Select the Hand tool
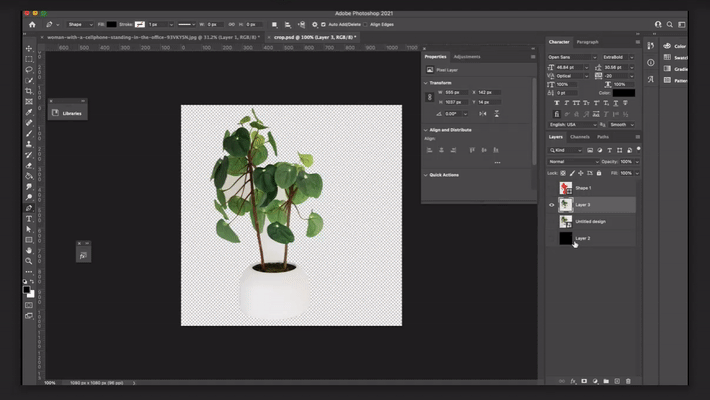 (x=29, y=251)
